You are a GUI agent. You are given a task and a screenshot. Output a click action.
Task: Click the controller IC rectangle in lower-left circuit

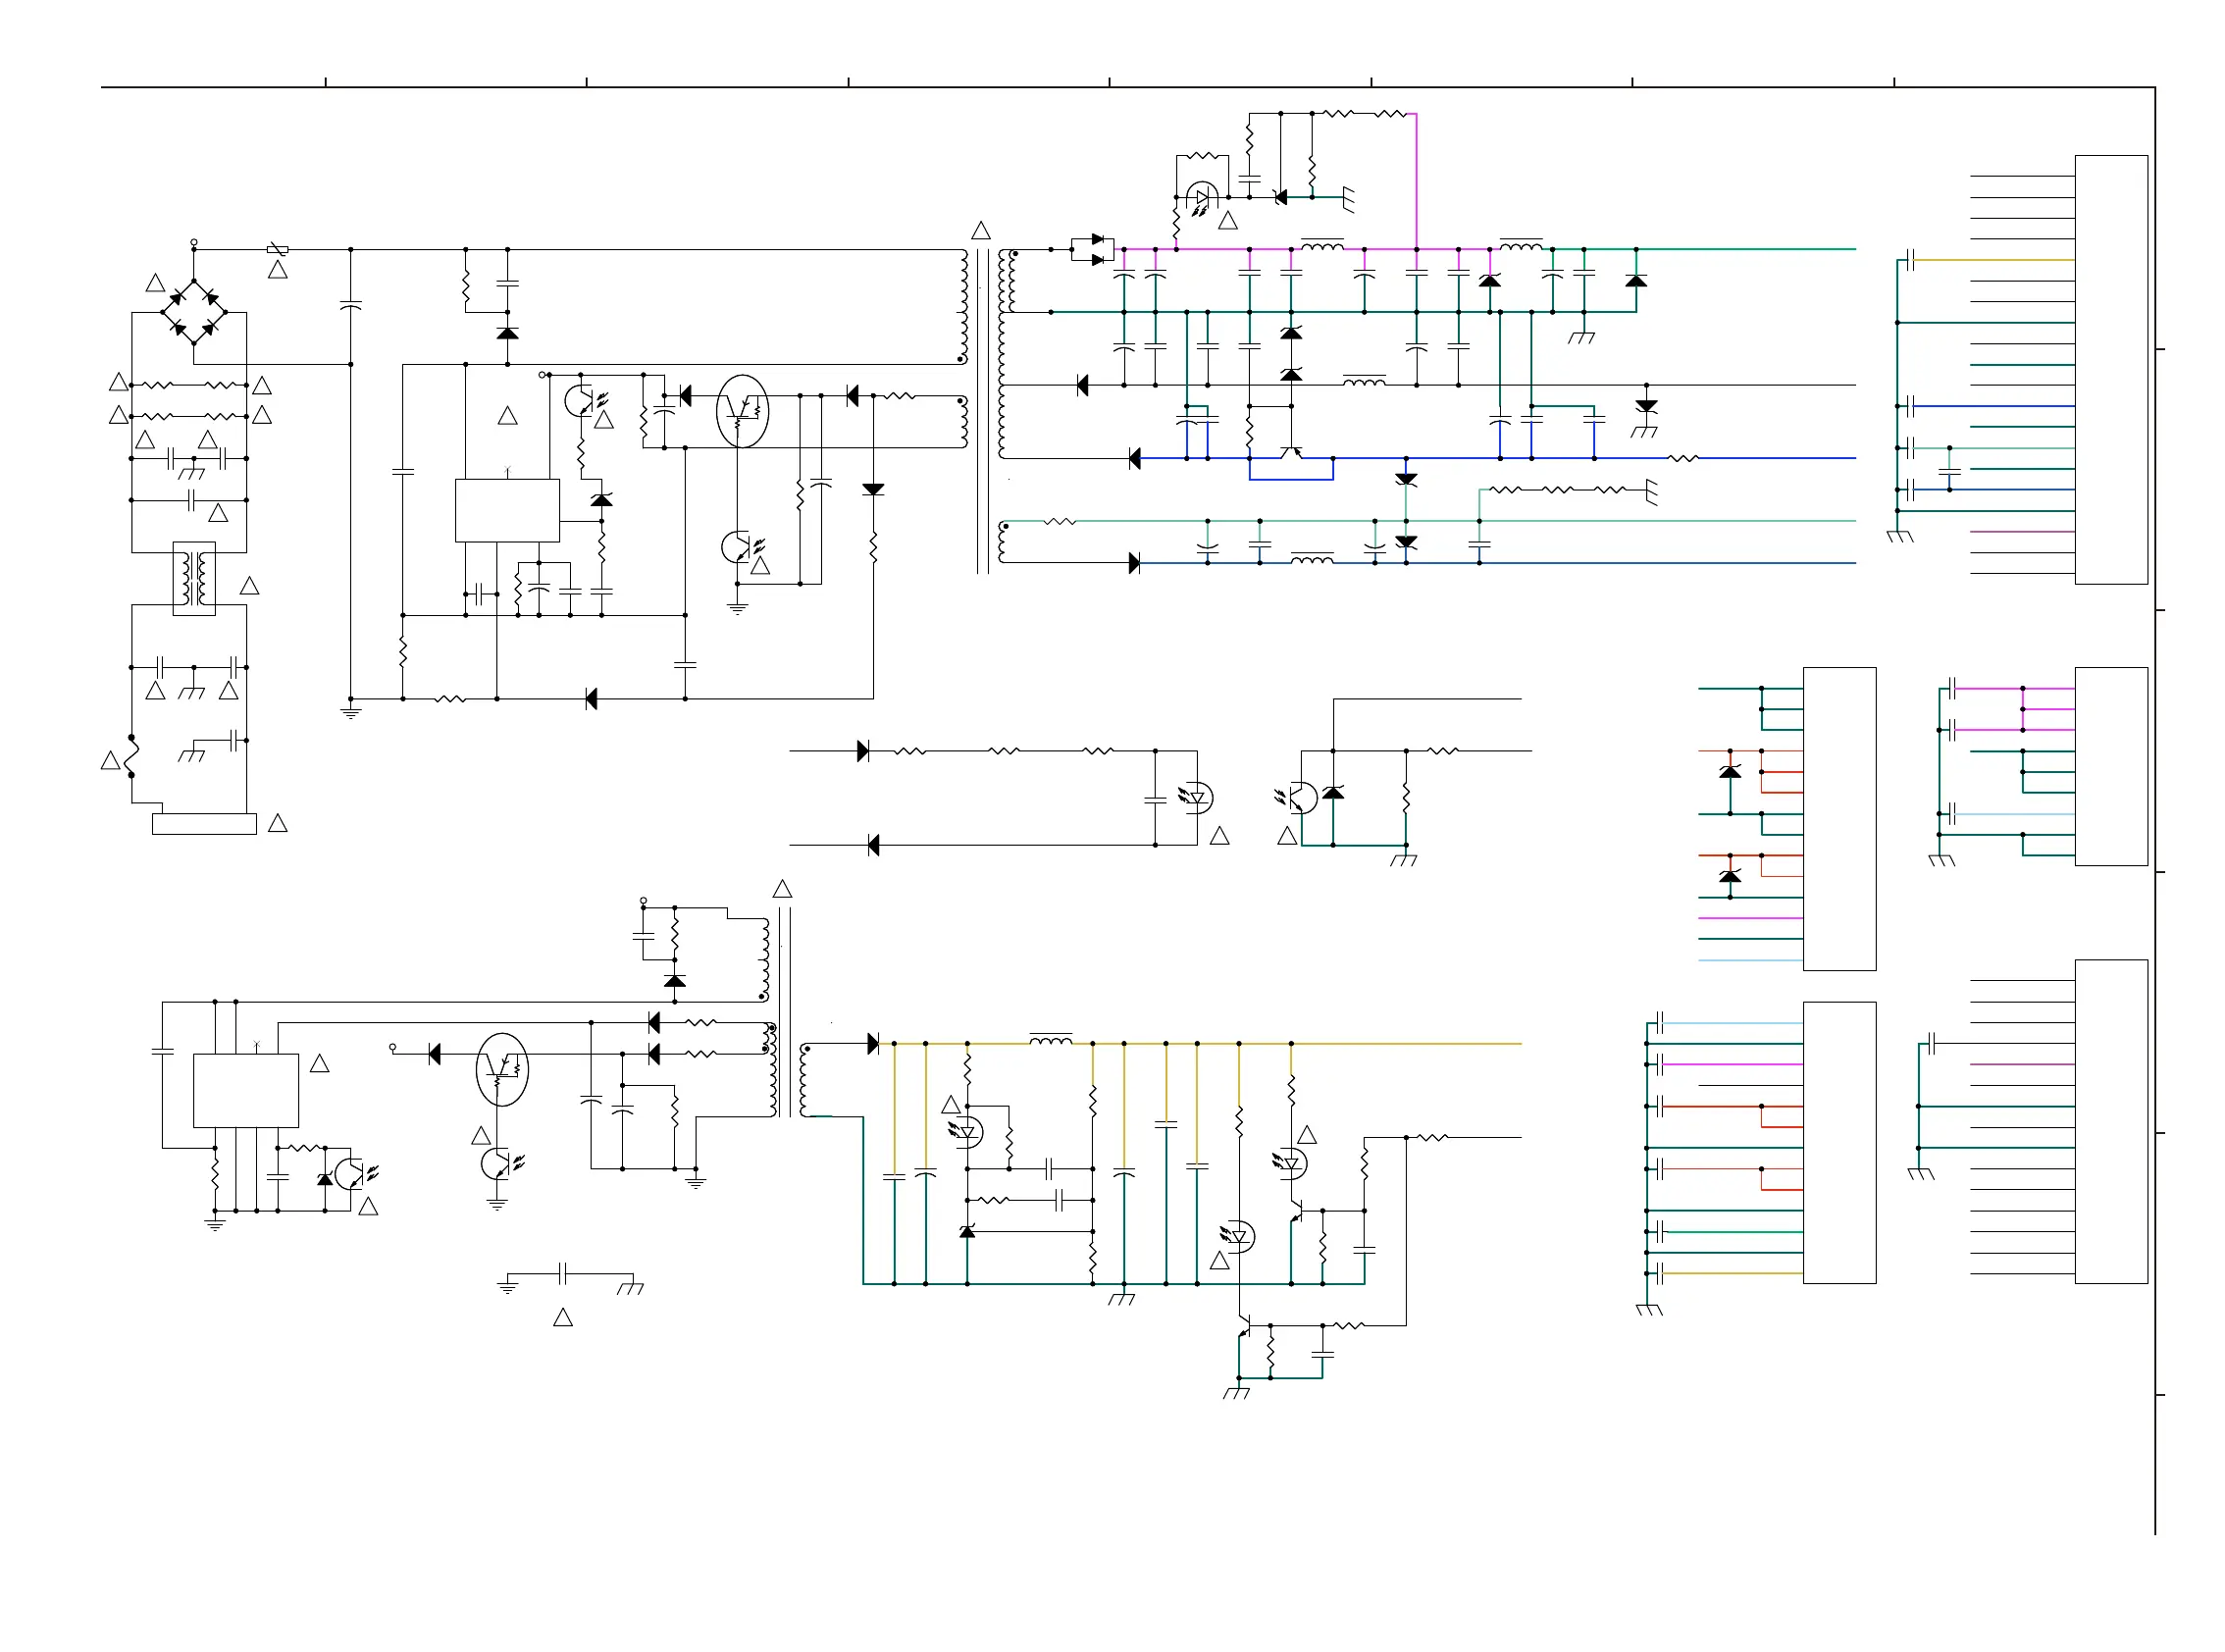[x=245, y=1090]
